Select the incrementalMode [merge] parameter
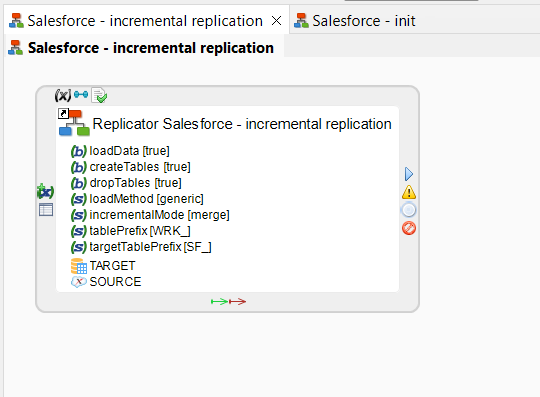Viewport: 540px width, 397px height. point(150,215)
